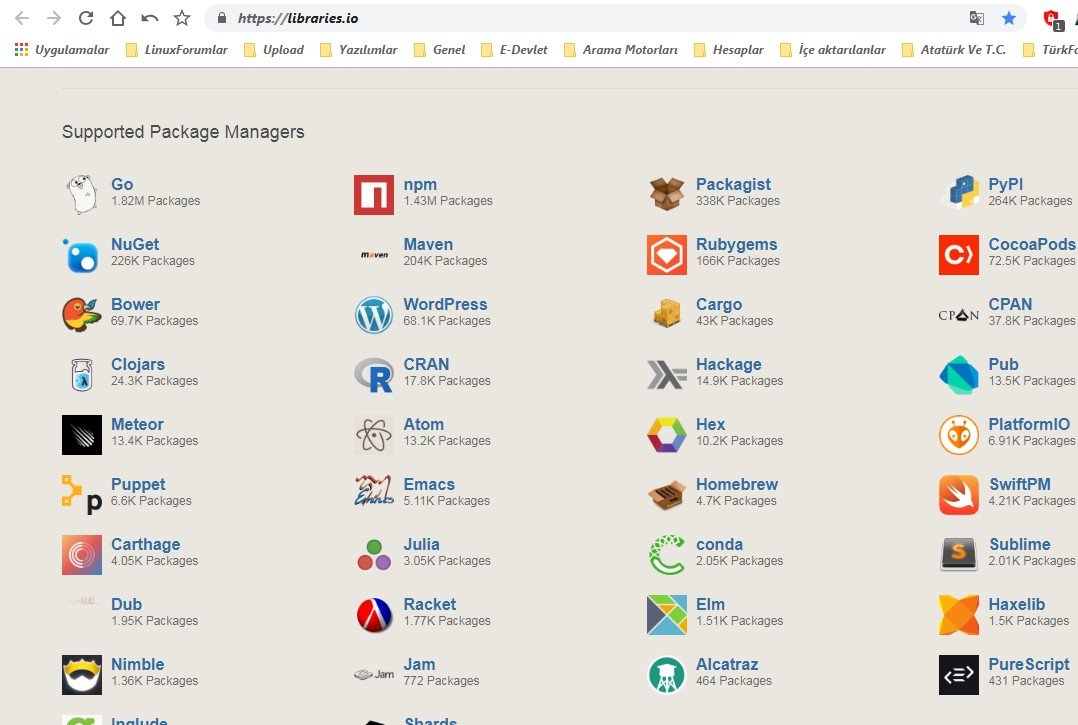Viewport: 1078px width, 725px height.
Task: Click the PureScript black icon
Action: (x=959, y=675)
